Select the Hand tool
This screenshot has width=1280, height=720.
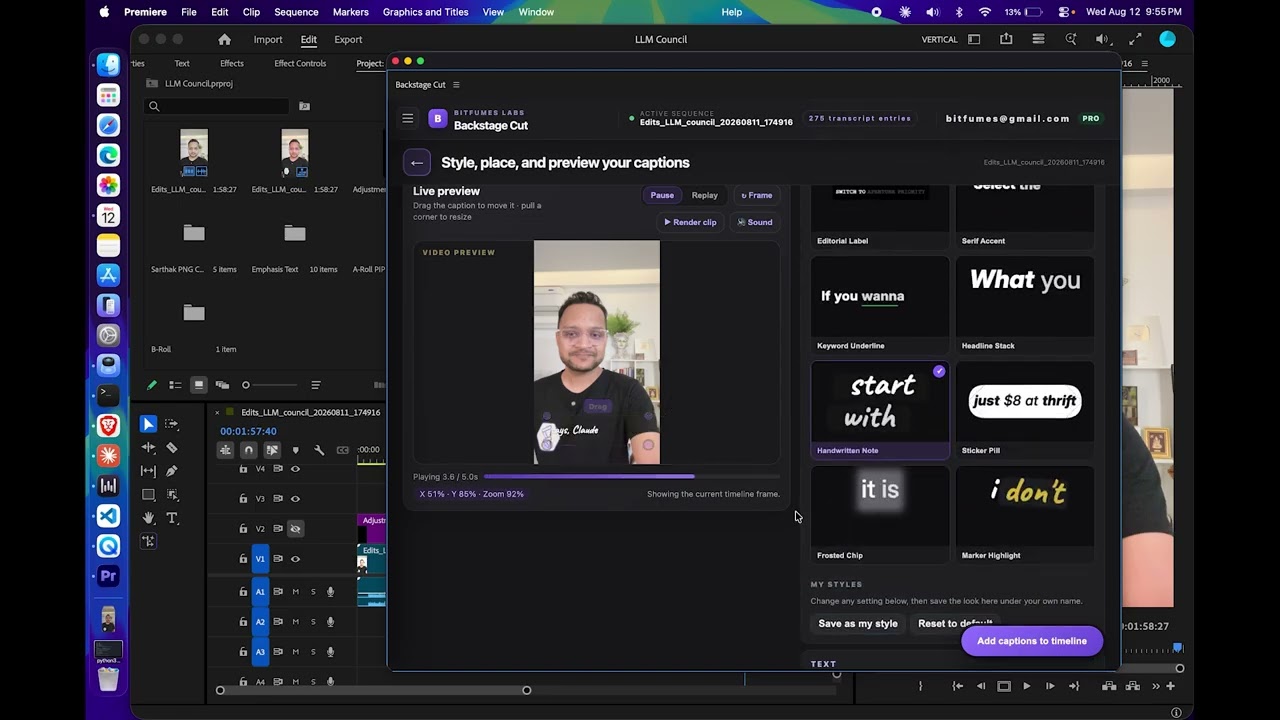(148, 518)
